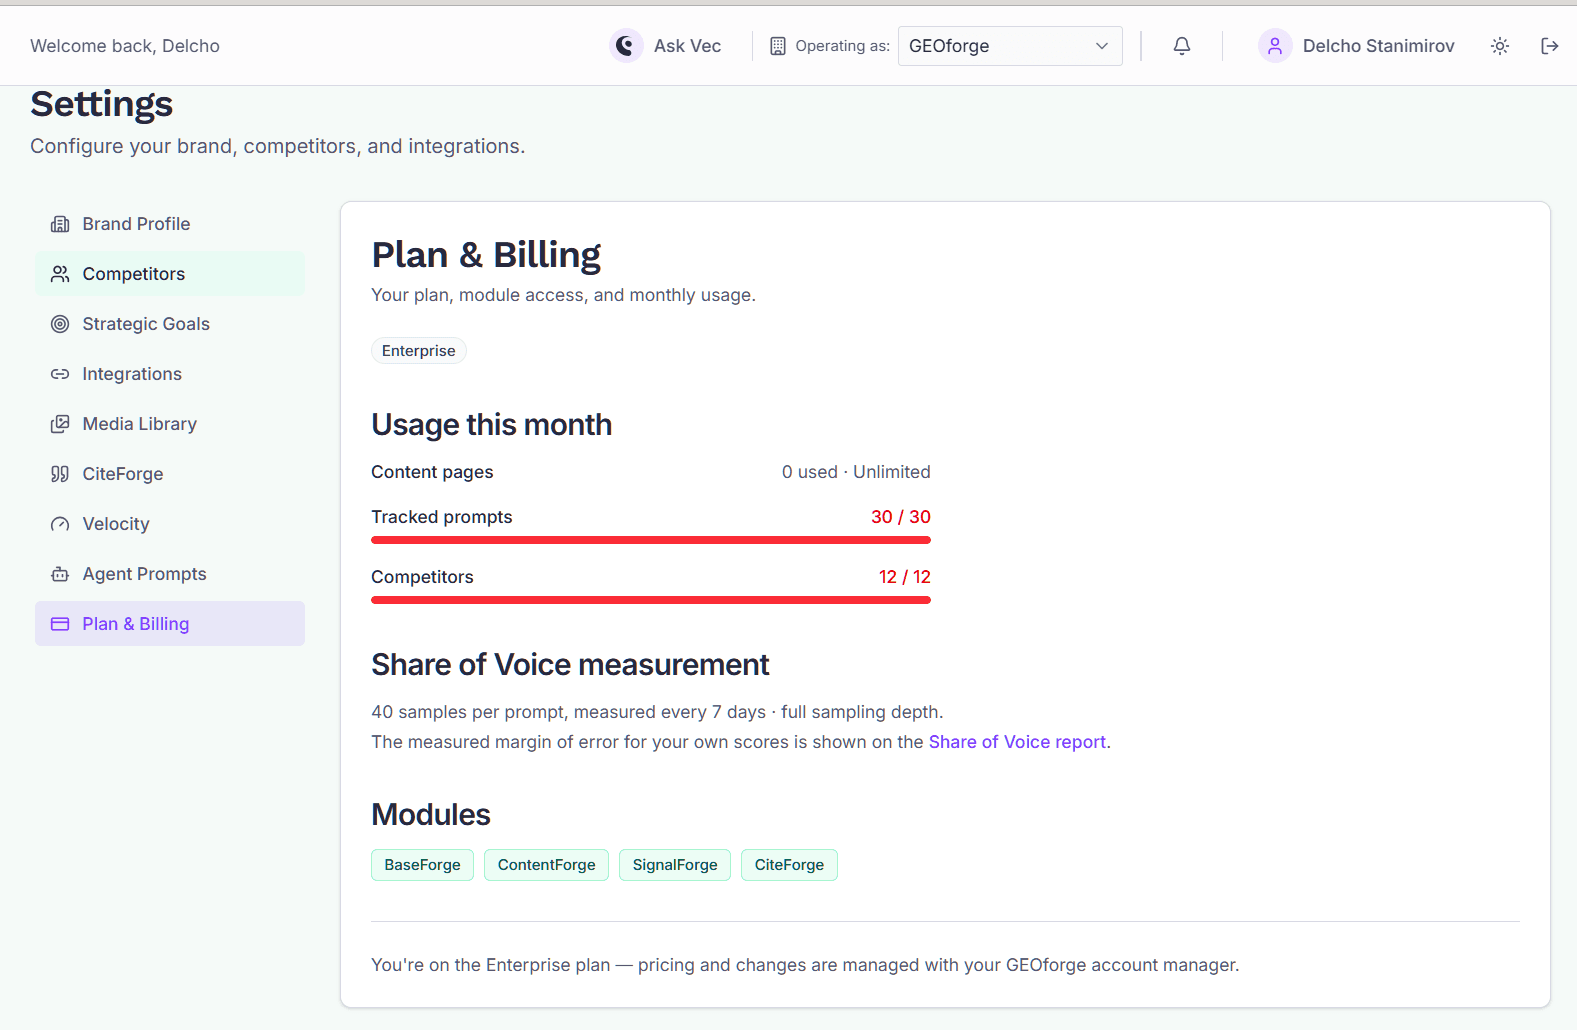Open the Operating as GEOforge dropdown
The width and height of the screenshot is (1577, 1030).
click(x=1010, y=46)
